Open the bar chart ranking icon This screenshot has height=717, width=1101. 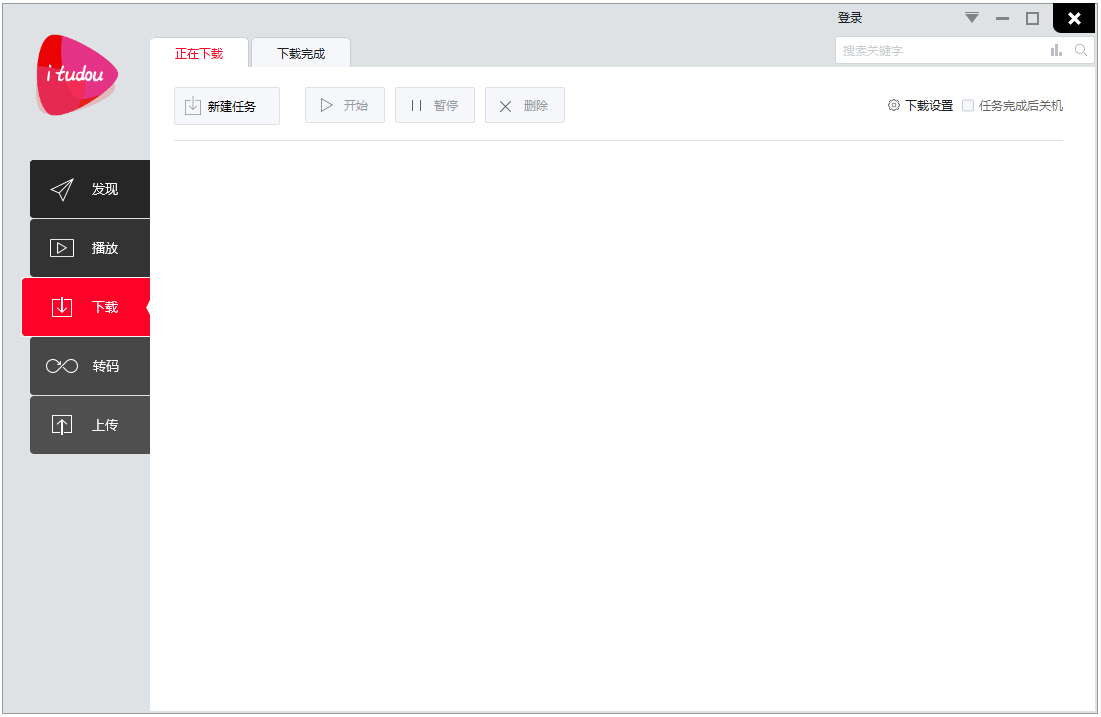coord(1056,50)
